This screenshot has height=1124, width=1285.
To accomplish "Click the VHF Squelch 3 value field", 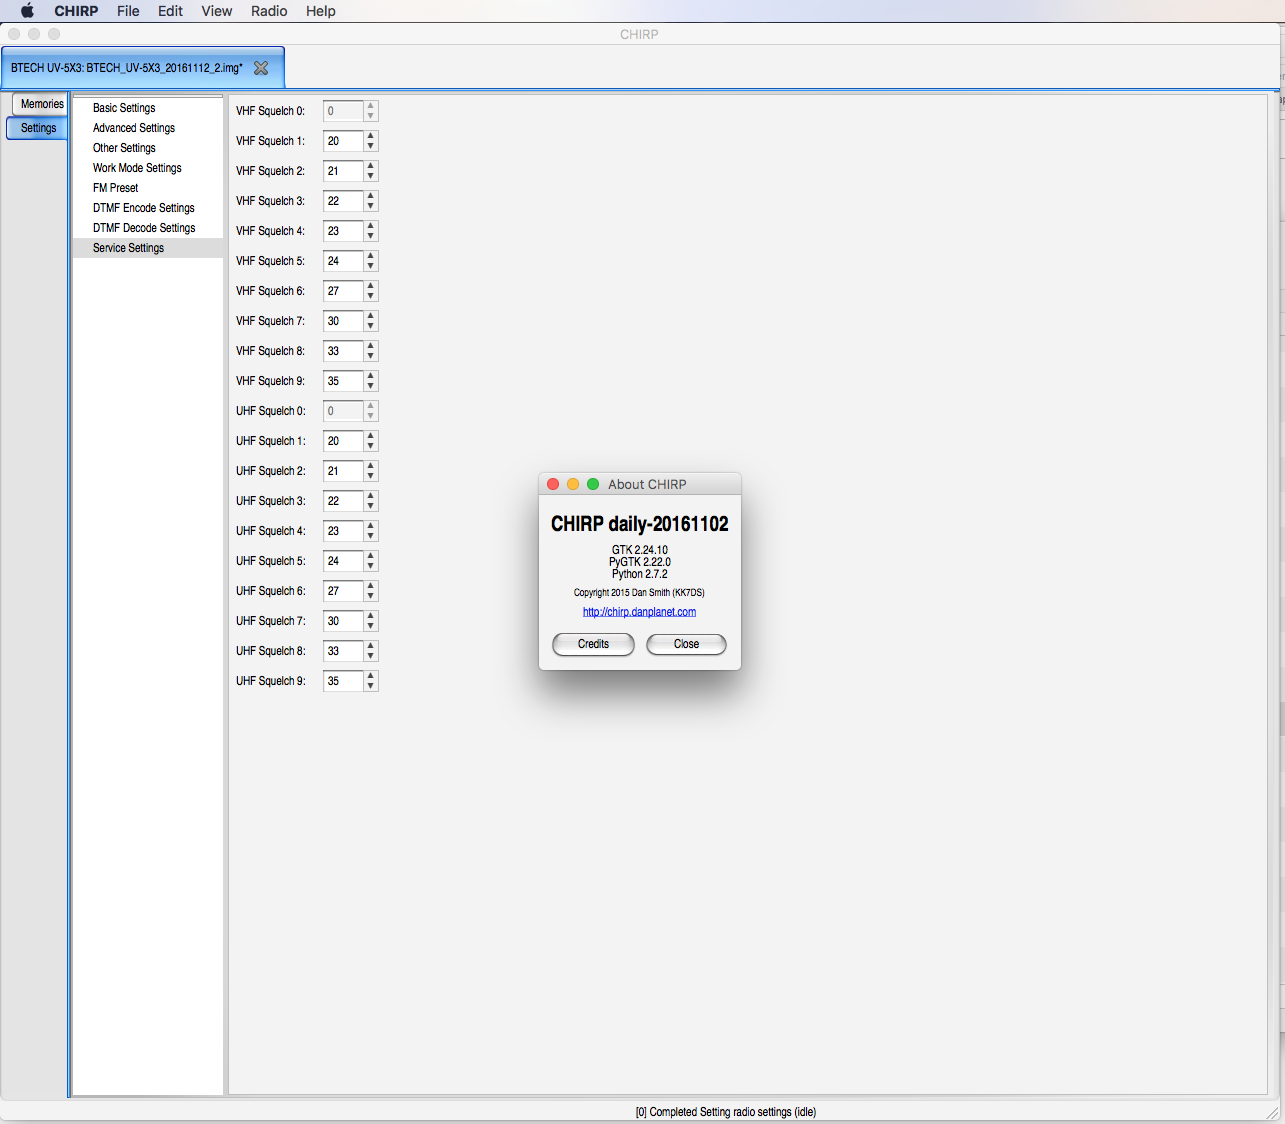I will click(343, 201).
